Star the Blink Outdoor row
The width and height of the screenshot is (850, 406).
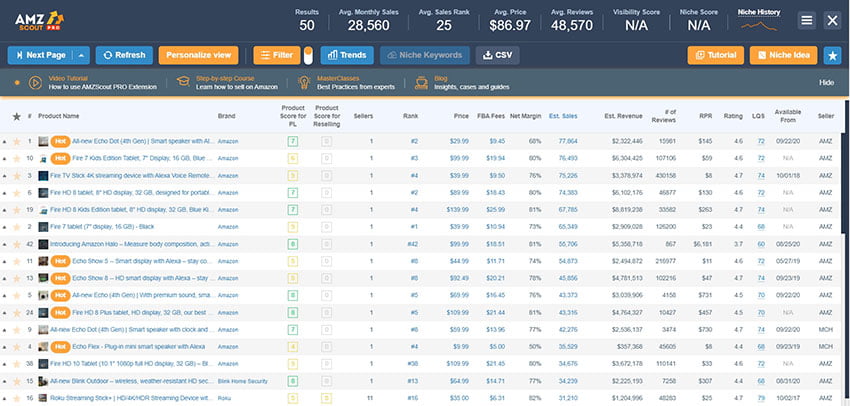coord(17,381)
